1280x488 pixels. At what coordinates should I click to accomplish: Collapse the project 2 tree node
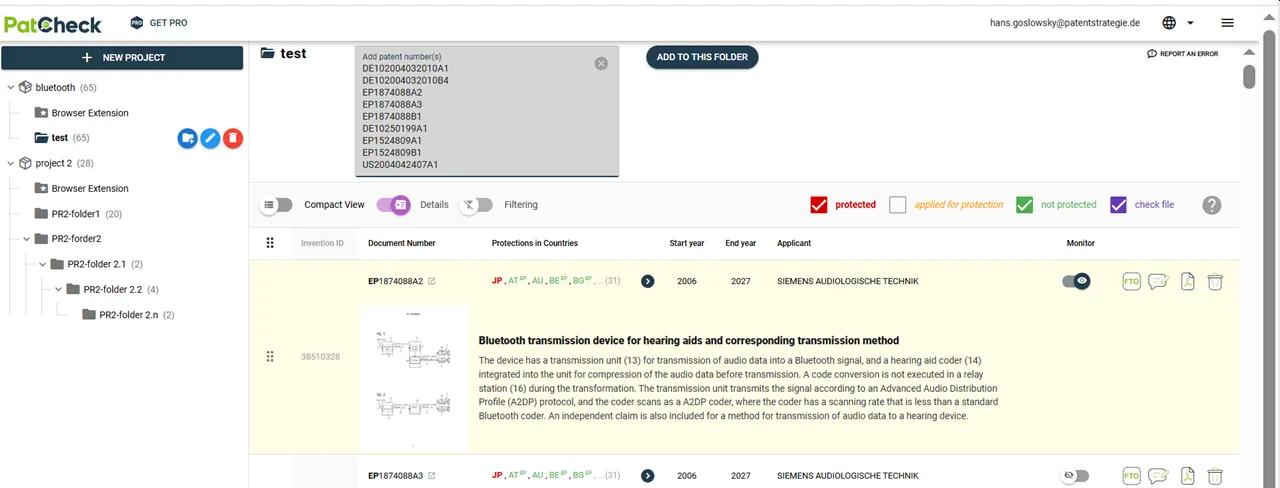tap(11, 163)
